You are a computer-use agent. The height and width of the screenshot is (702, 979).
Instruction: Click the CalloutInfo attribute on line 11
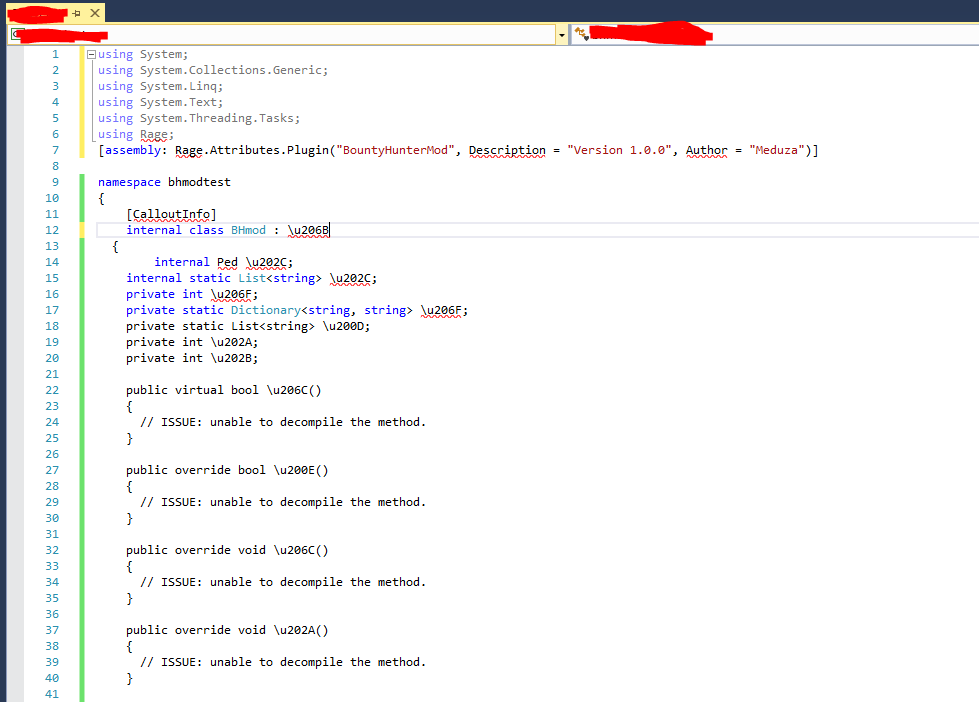[x=171, y=213]
